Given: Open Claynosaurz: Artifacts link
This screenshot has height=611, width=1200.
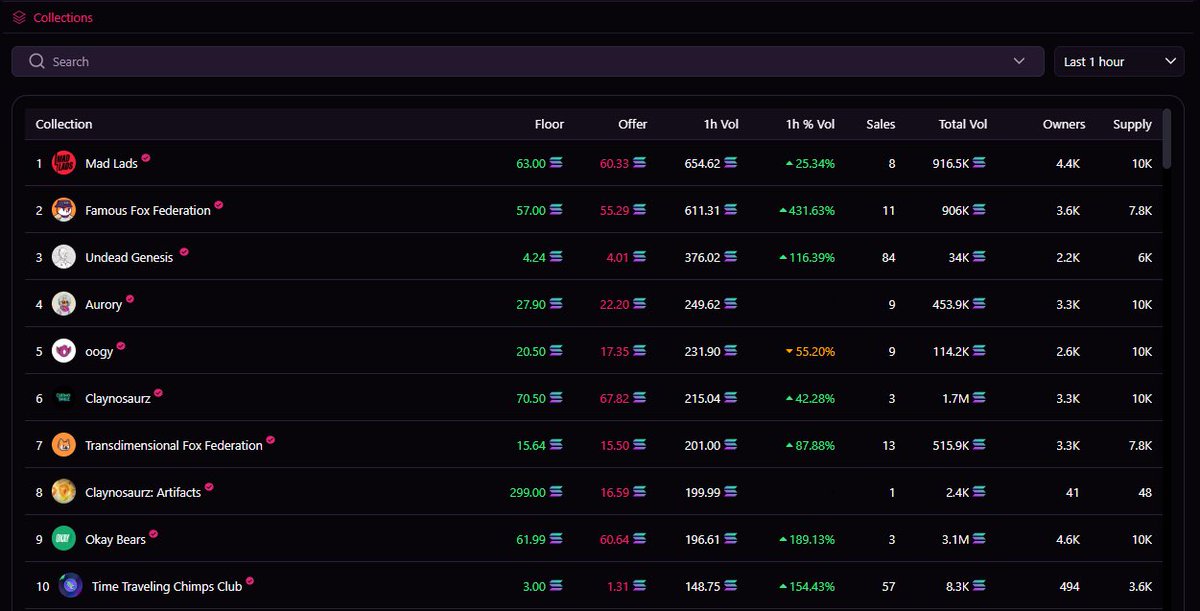Looking at the screenshot, I should pyautogui.click(x=143, y=492).
